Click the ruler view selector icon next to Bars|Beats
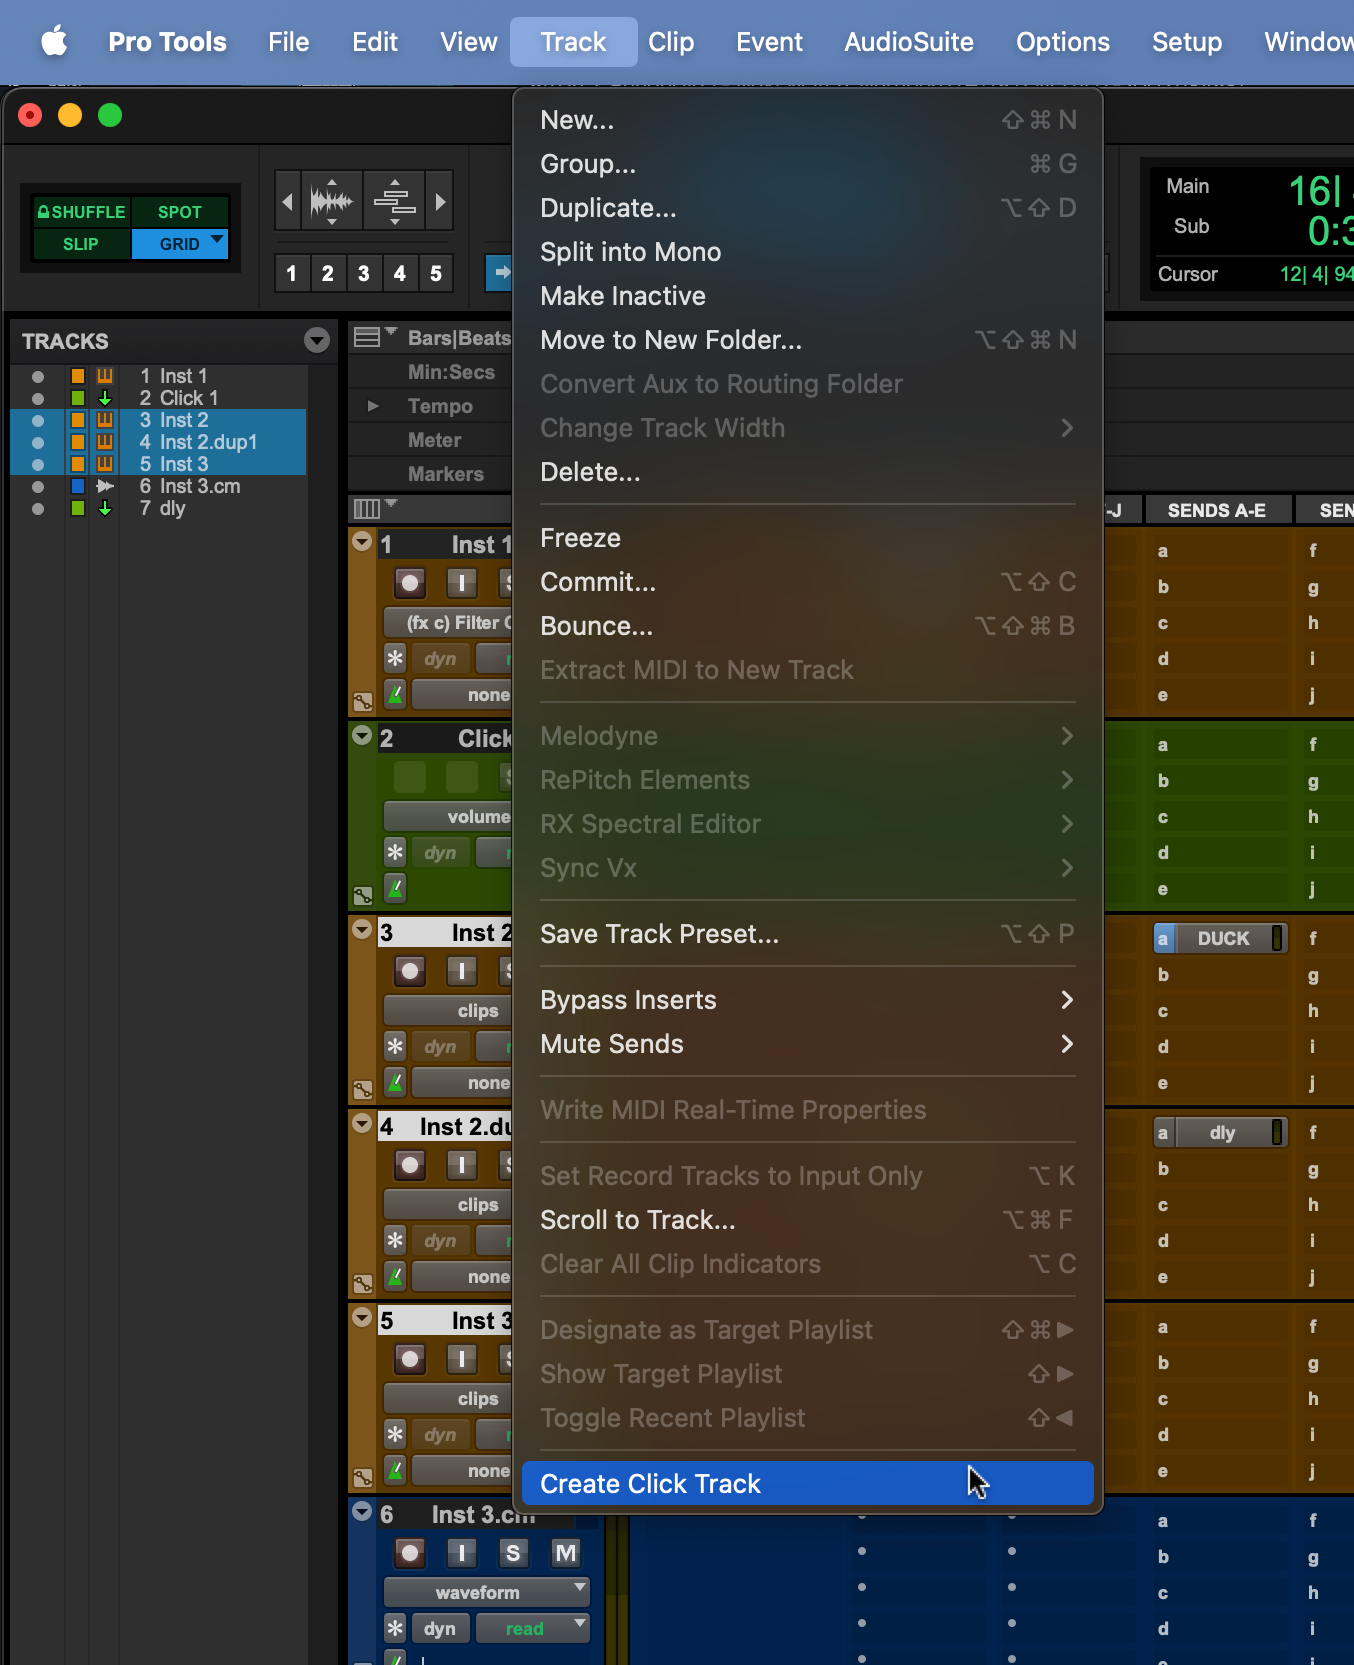The width and height of the screenshot is (1354, 1665). pos(368,337)
